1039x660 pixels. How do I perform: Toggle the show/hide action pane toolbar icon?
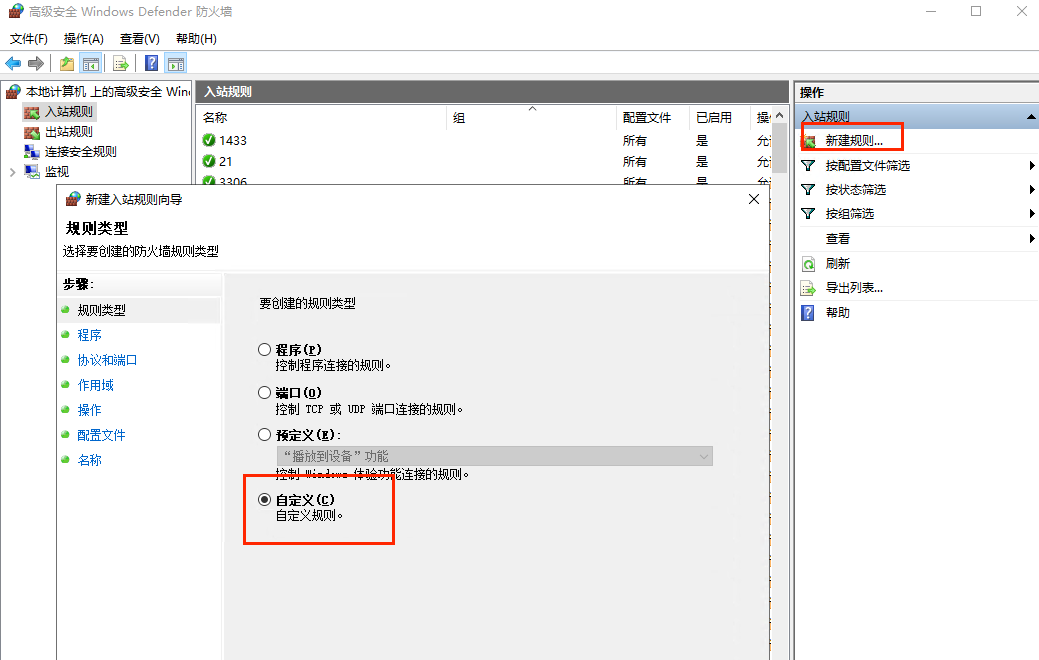click(x=176, y=63)
